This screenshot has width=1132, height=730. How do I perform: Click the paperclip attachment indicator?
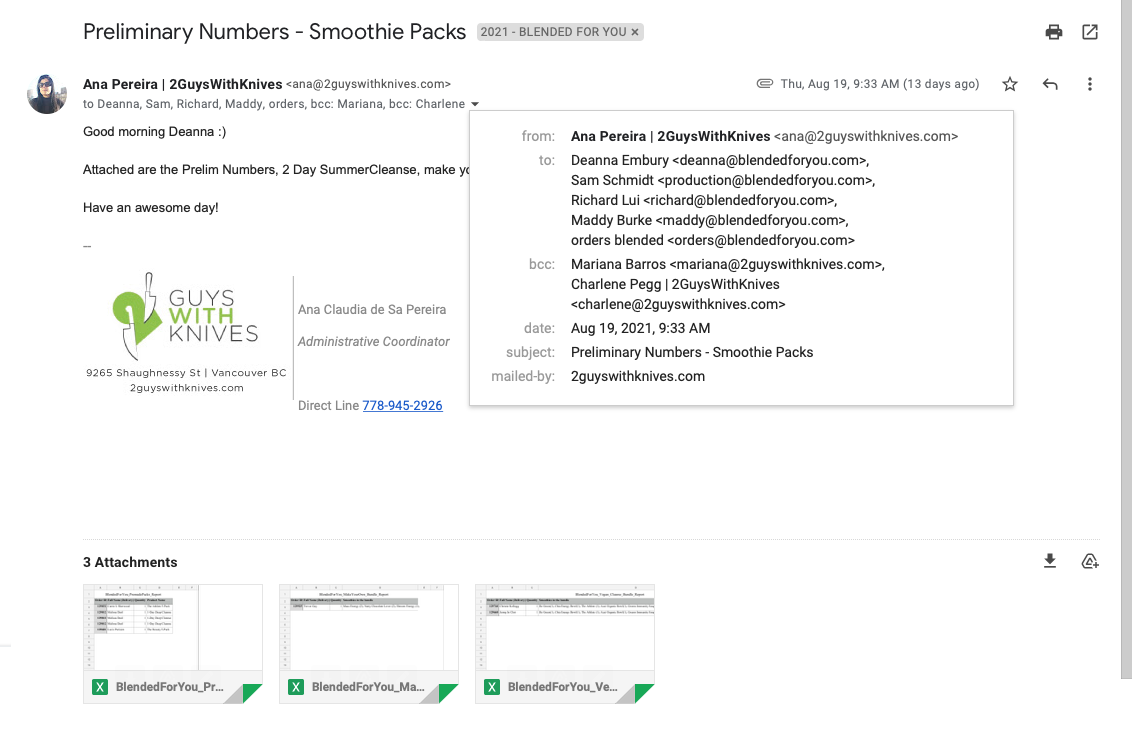pyautogui.click(x=765, y=84)
